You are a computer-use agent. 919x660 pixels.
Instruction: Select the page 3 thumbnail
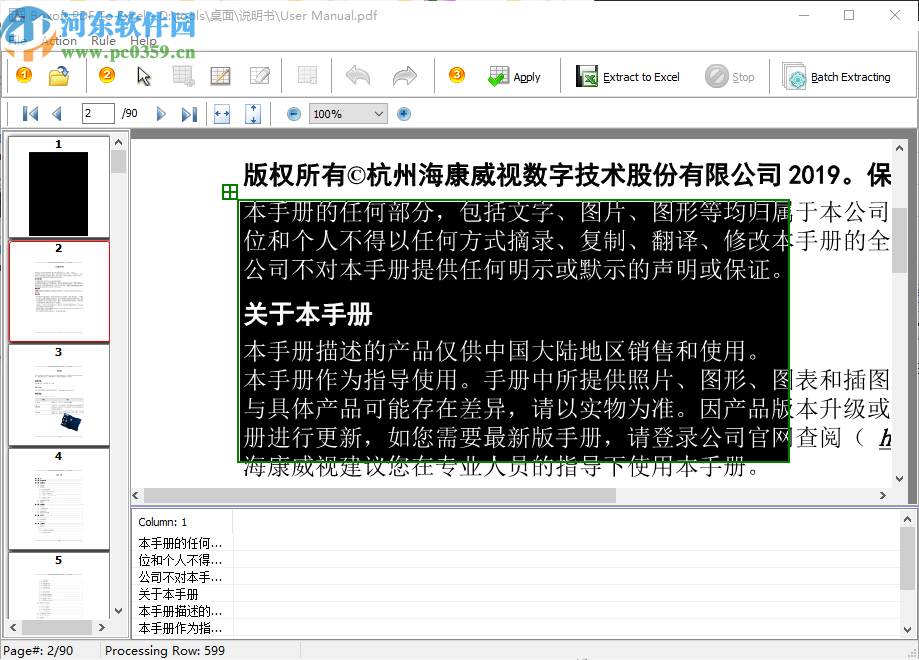tap(59, 395)
